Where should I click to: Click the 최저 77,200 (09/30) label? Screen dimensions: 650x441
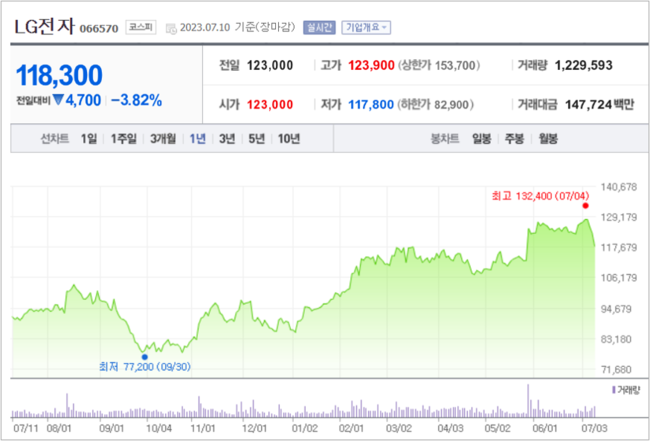(145, 367)
